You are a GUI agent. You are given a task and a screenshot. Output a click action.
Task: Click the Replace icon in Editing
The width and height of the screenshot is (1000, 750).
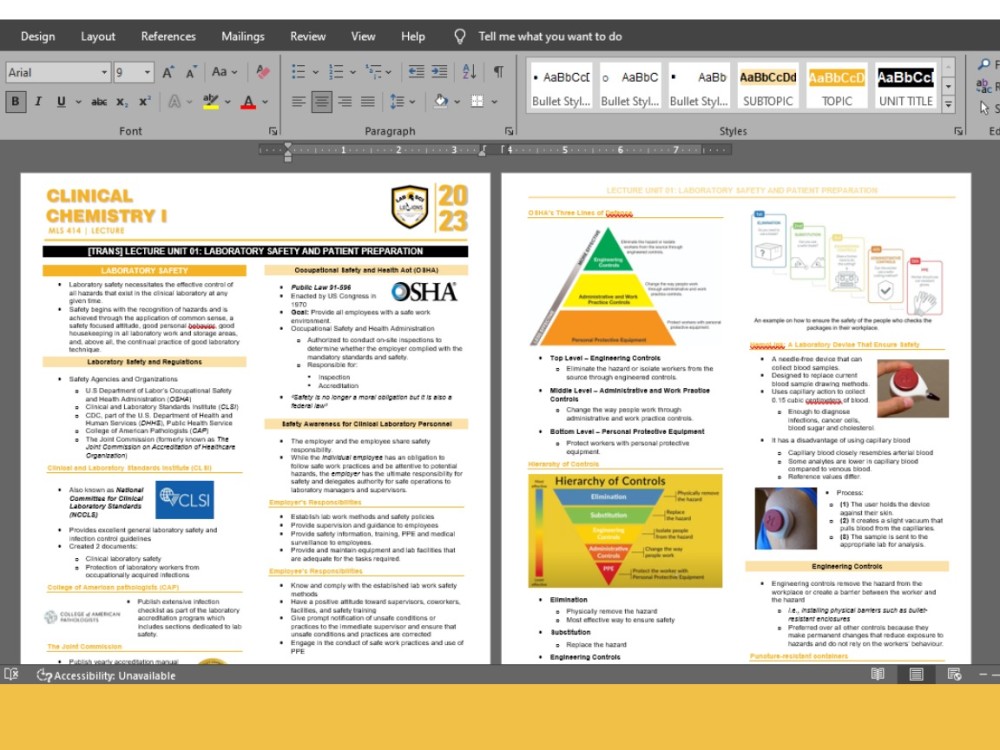(983, 85)
